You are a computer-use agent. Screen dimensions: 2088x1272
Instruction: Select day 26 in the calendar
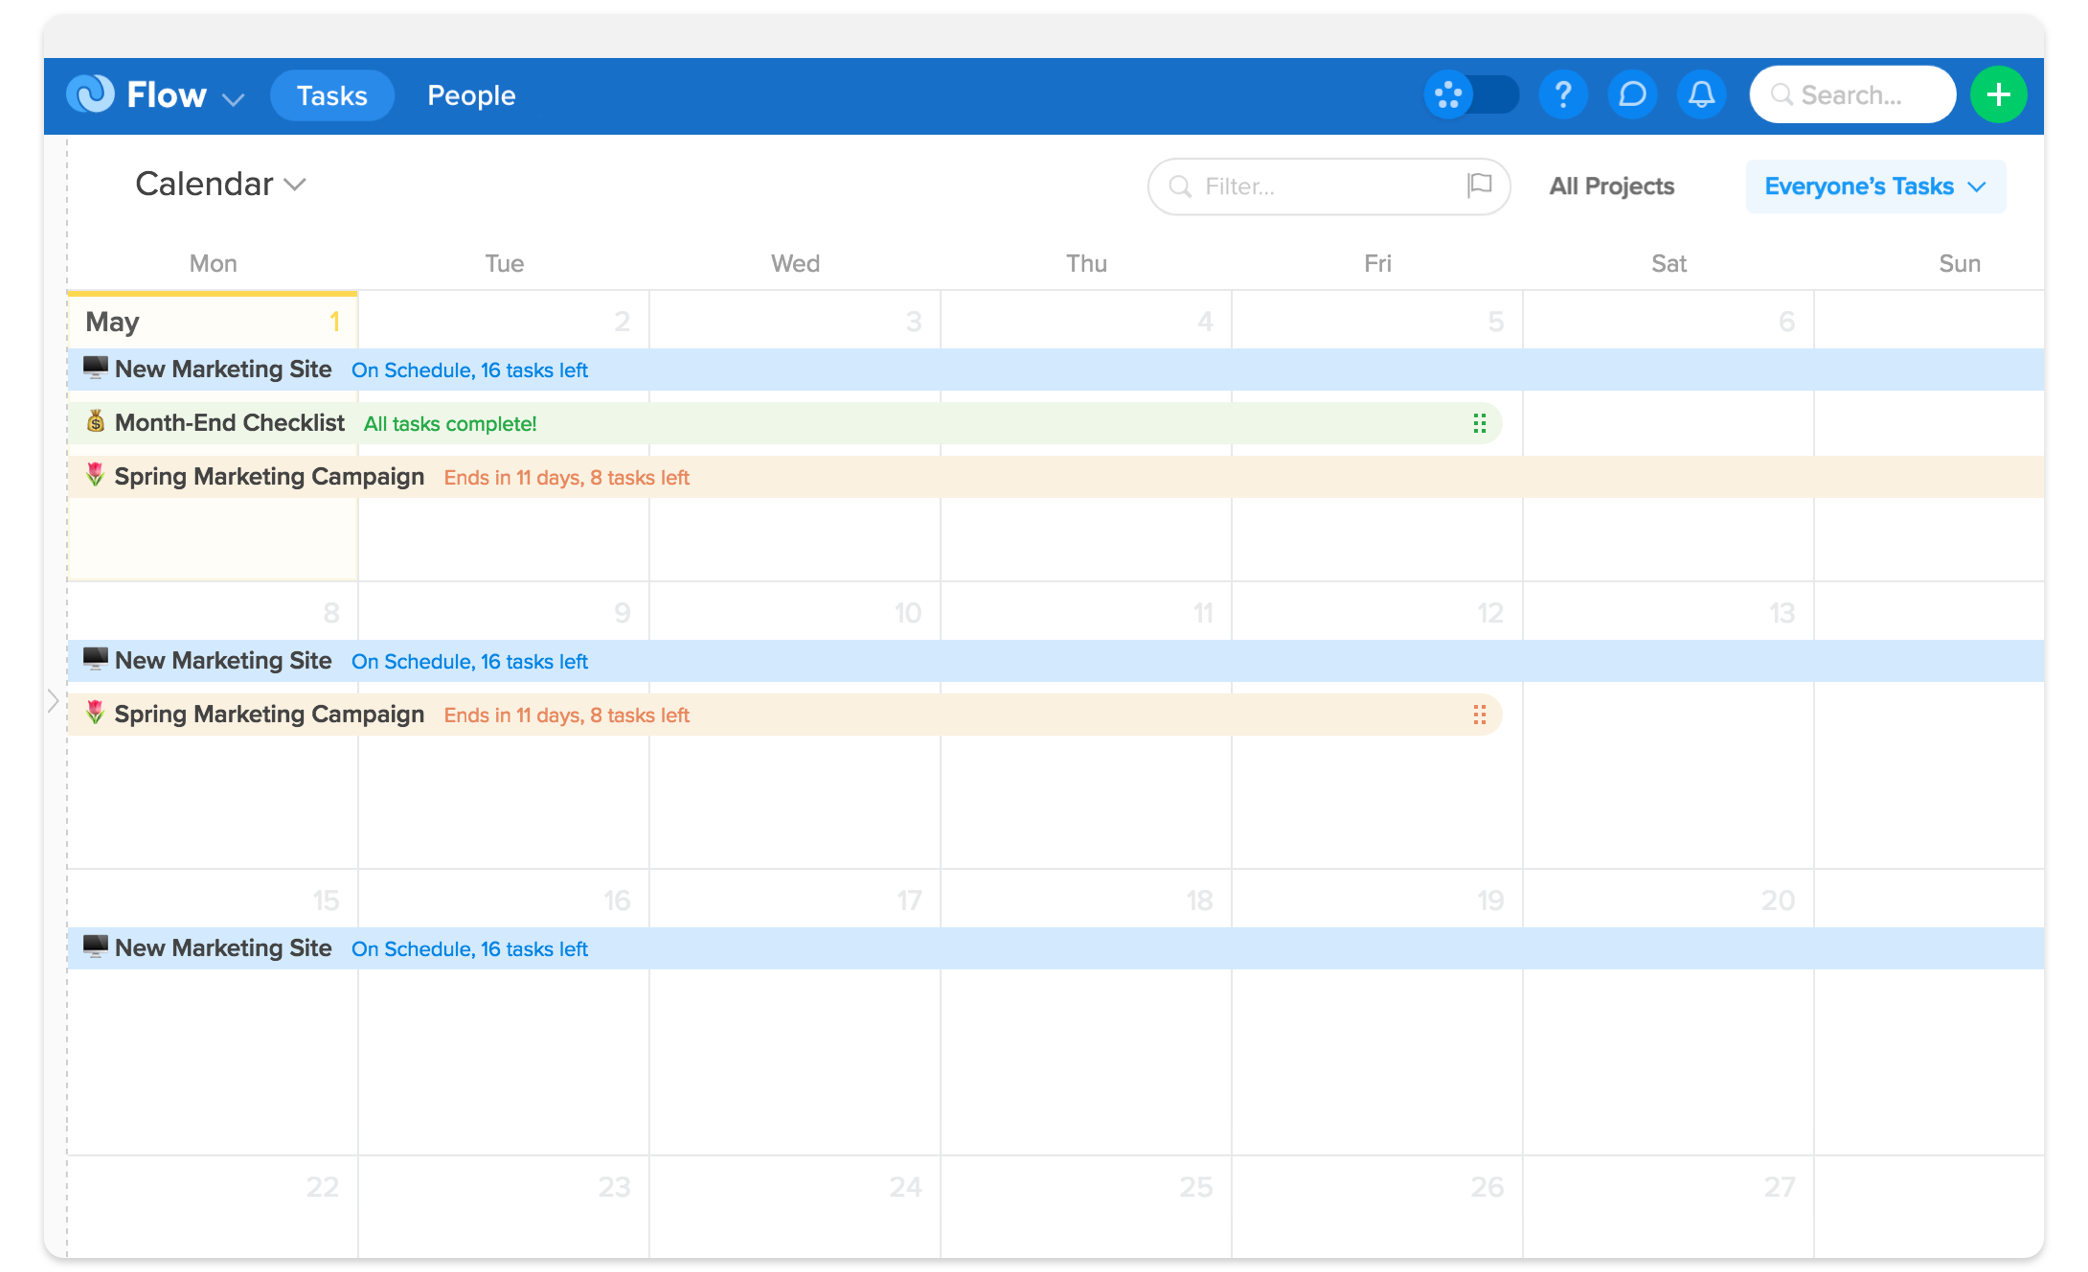point(1377,1207)
